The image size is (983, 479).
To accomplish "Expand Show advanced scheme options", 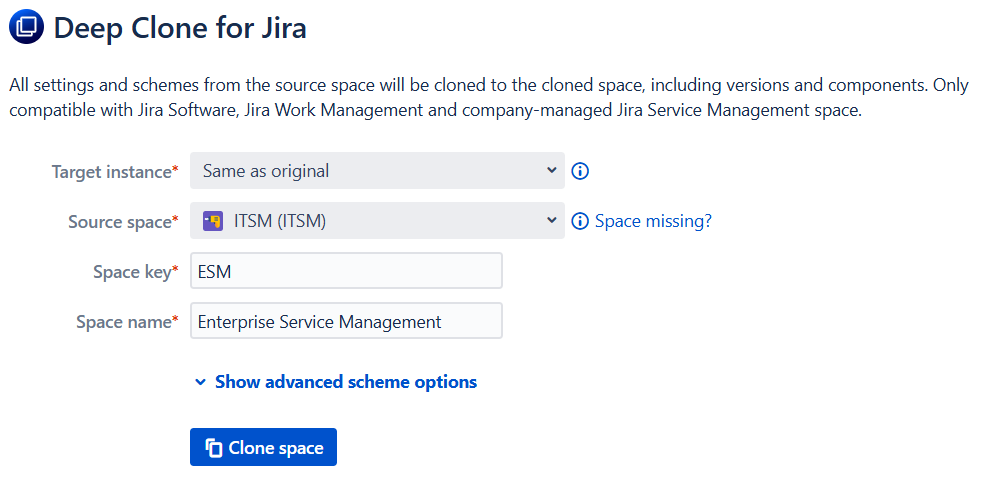I will tap(345, 382).
